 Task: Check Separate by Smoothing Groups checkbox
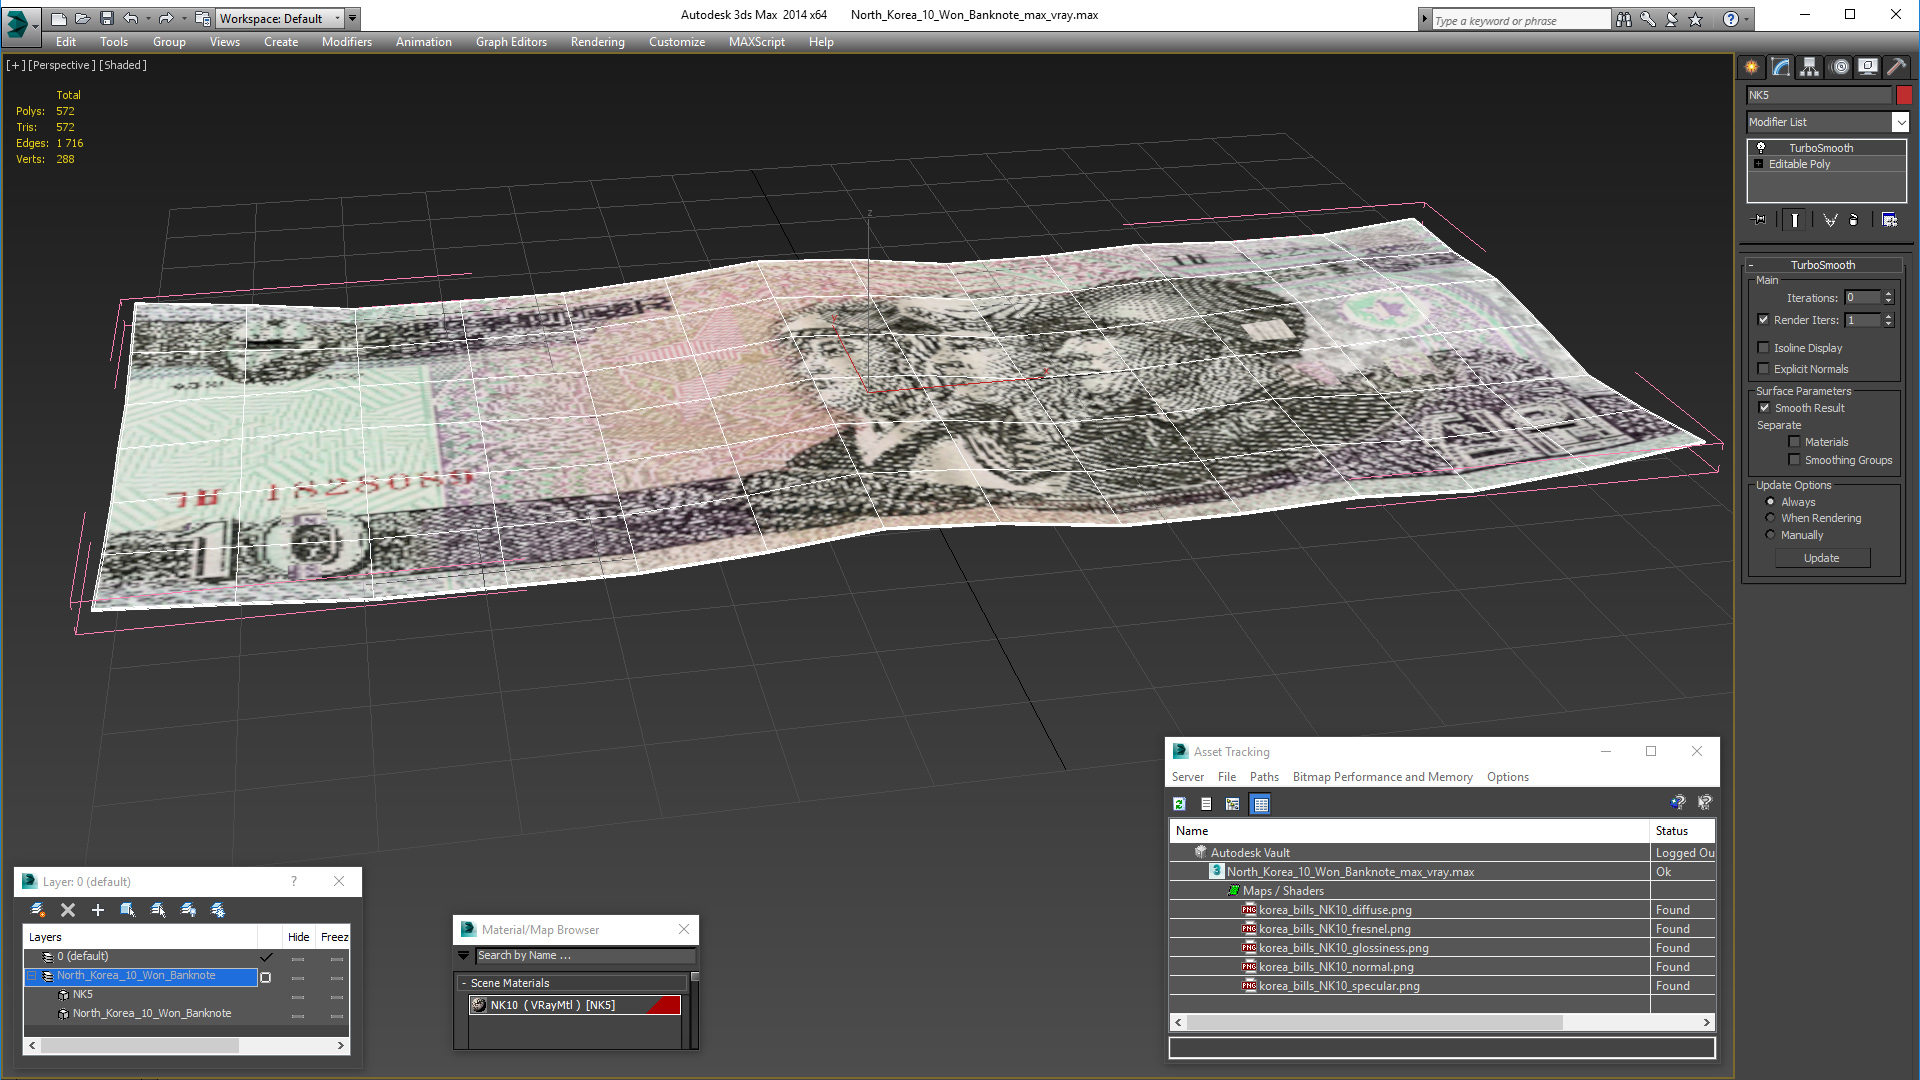1794,460
